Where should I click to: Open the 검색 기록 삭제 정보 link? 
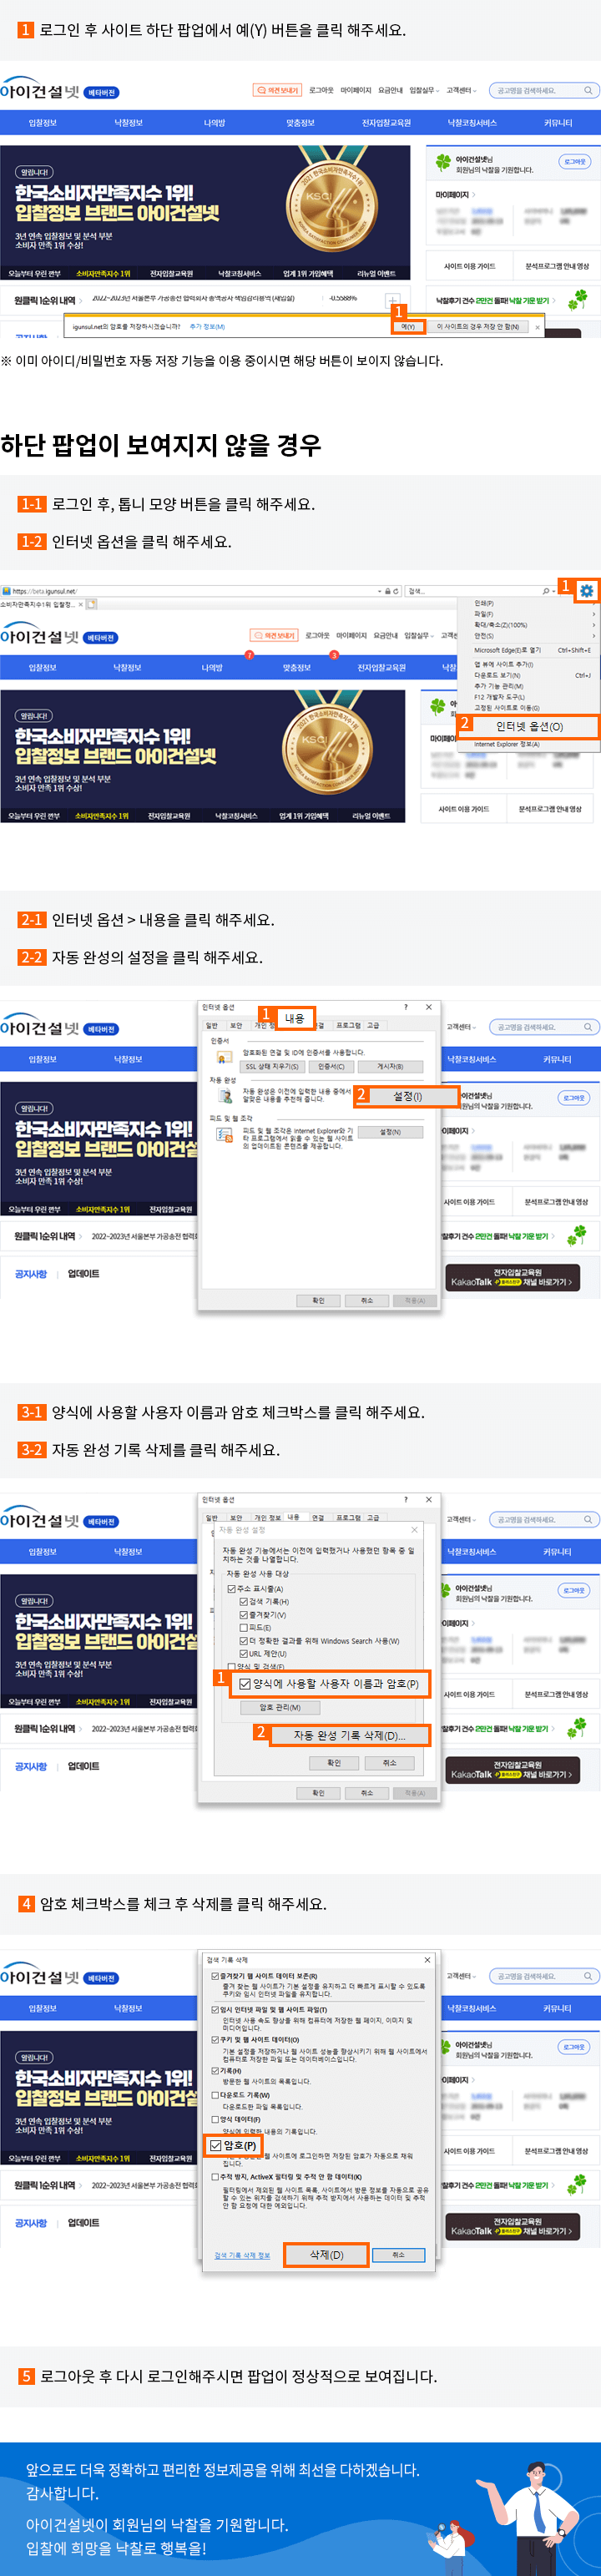coord(243,2255)
